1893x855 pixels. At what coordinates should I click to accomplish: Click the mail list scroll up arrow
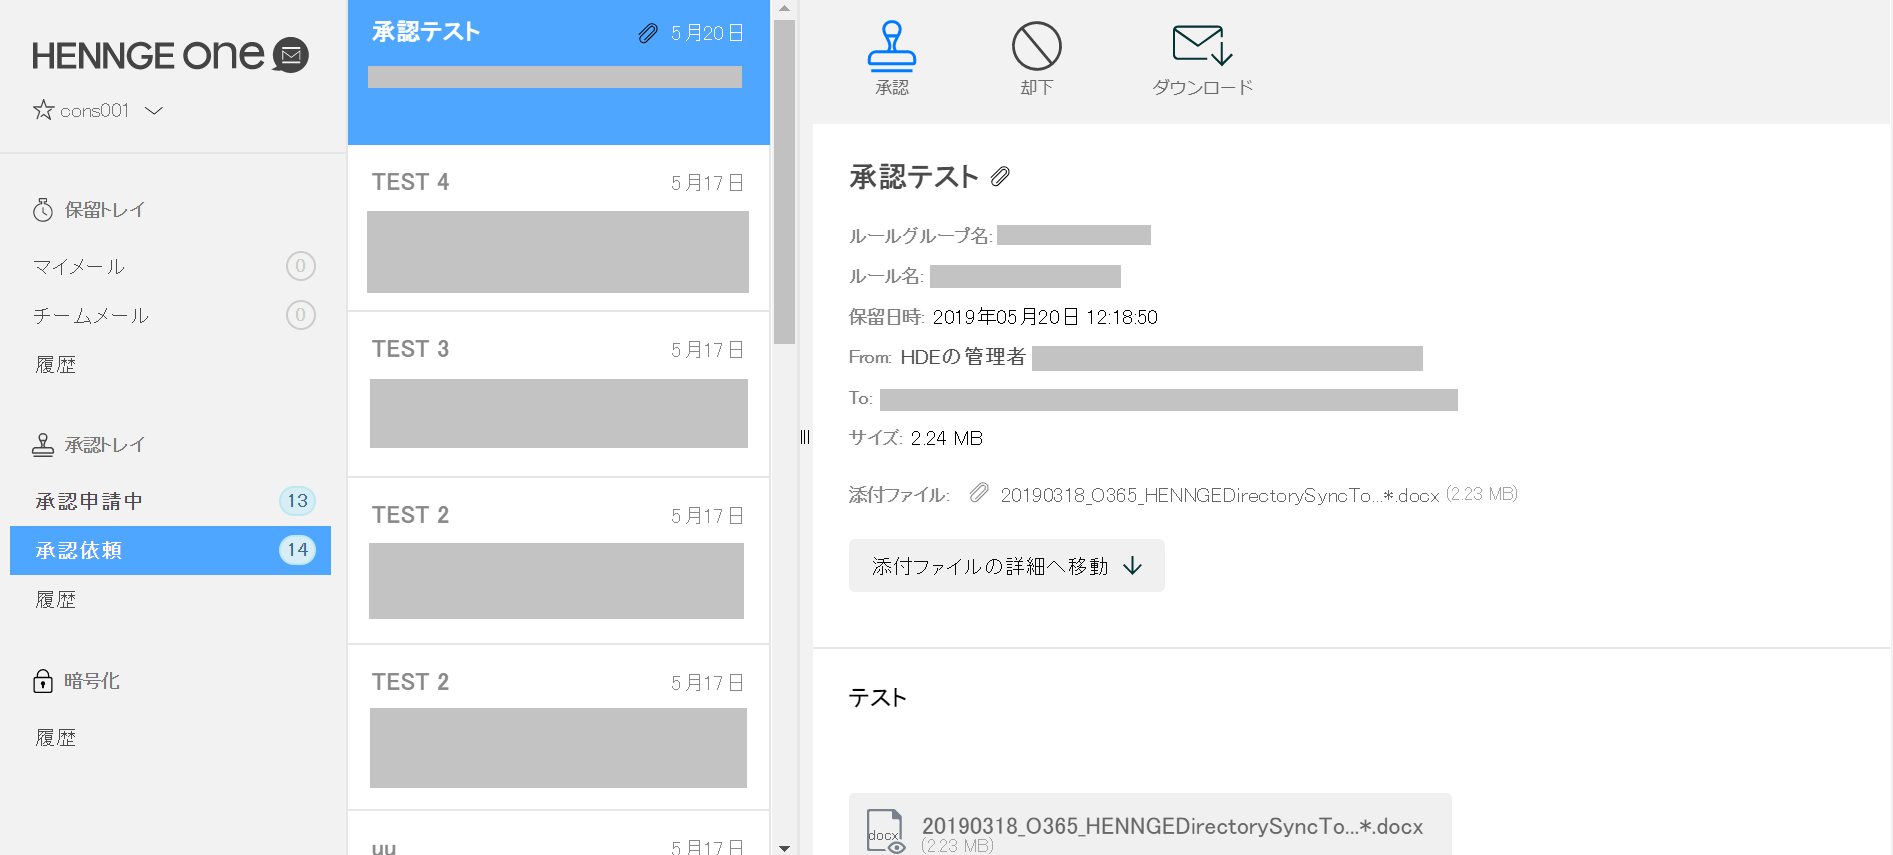pyautogui.click(x=784, y=8)
